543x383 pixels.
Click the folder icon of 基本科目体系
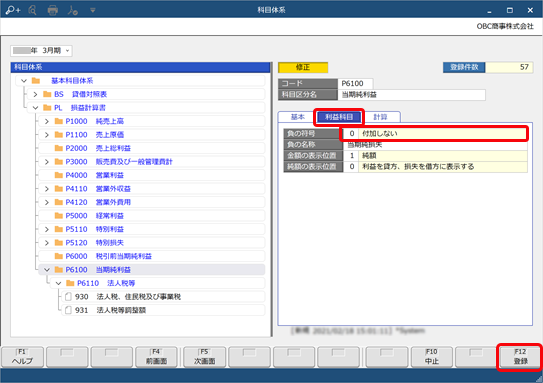coord(36,81)
